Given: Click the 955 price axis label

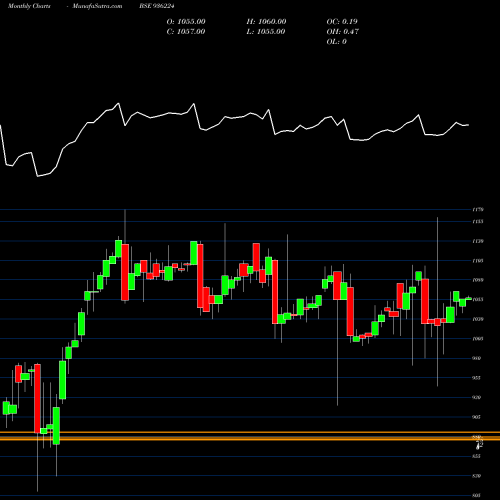Looking at the screenshot, I should [x=477, y=378].
